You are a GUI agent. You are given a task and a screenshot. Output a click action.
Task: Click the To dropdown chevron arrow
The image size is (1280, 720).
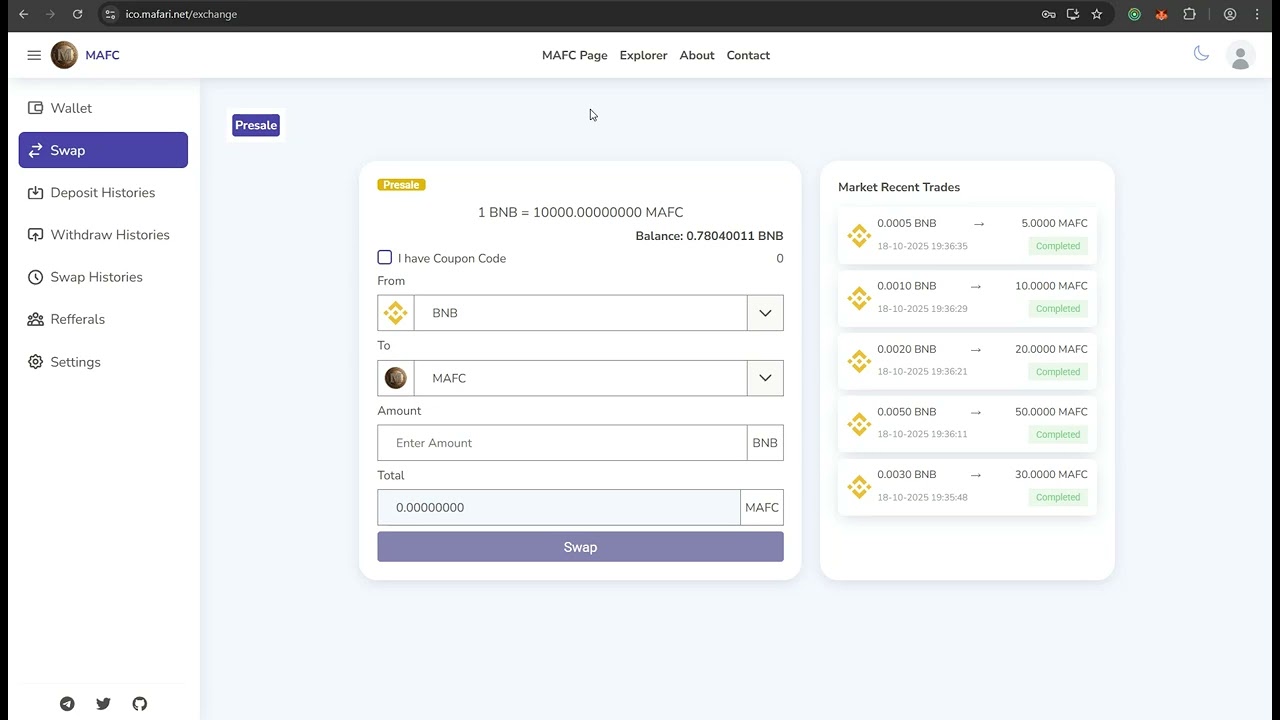tap(765, 378)
